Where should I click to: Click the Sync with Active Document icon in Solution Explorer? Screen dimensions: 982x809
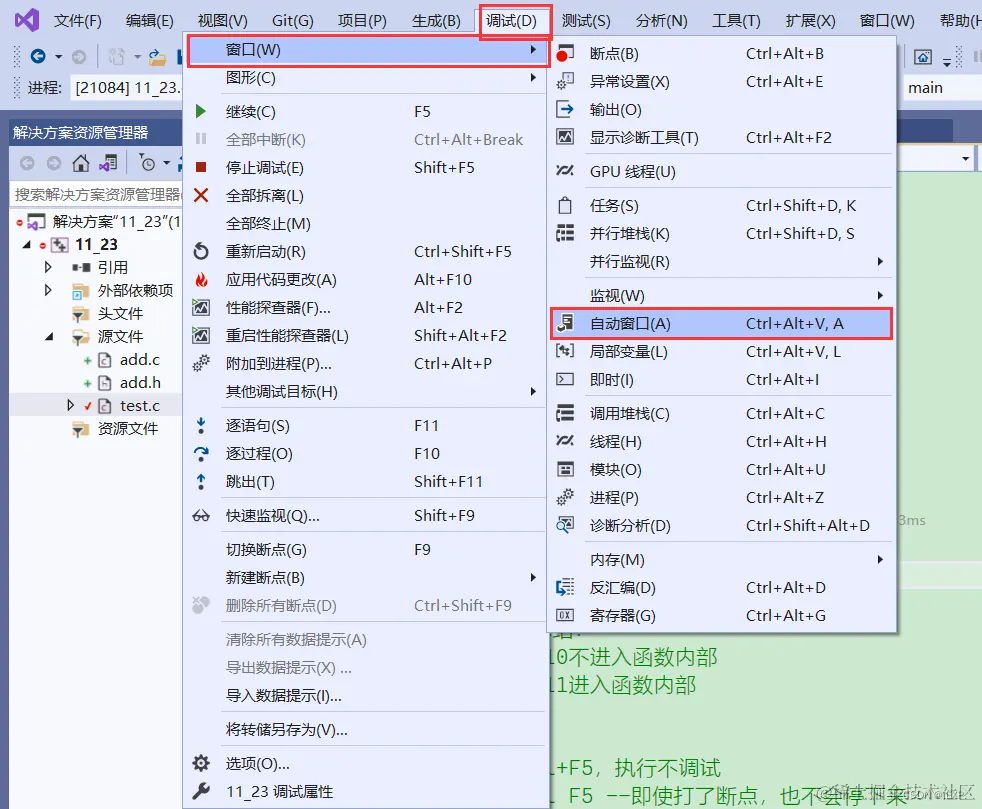point(108,163)
